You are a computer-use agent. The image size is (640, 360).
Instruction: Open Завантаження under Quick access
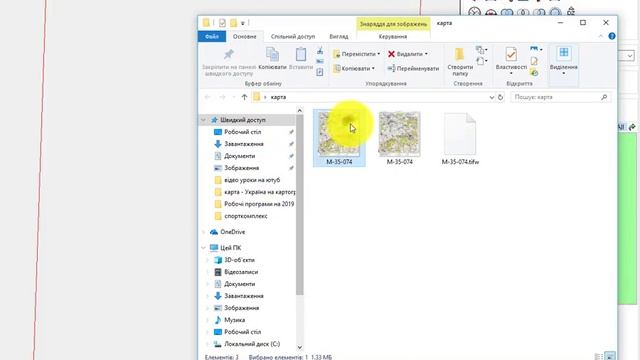tap(244, 144)
